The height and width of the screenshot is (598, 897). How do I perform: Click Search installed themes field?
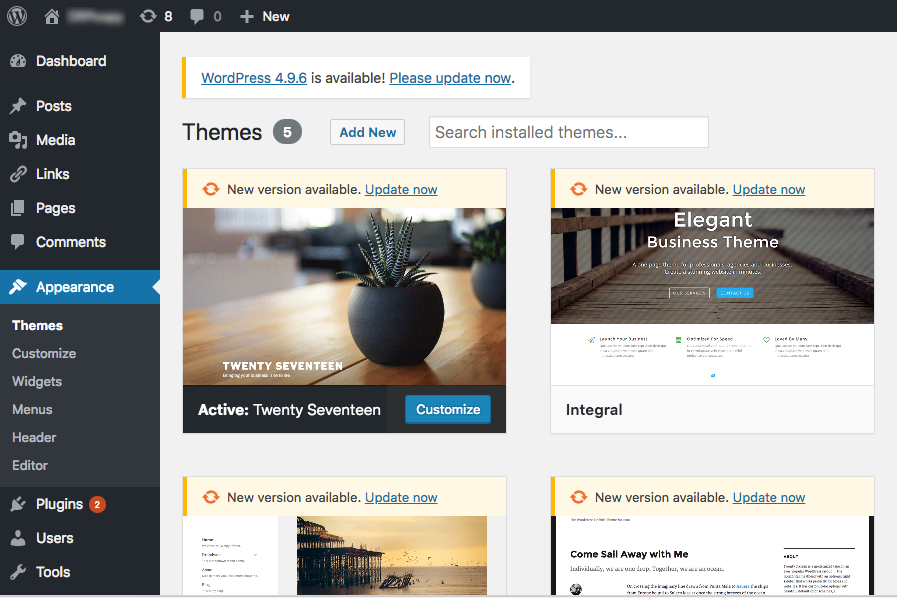[x=569, y=132]
